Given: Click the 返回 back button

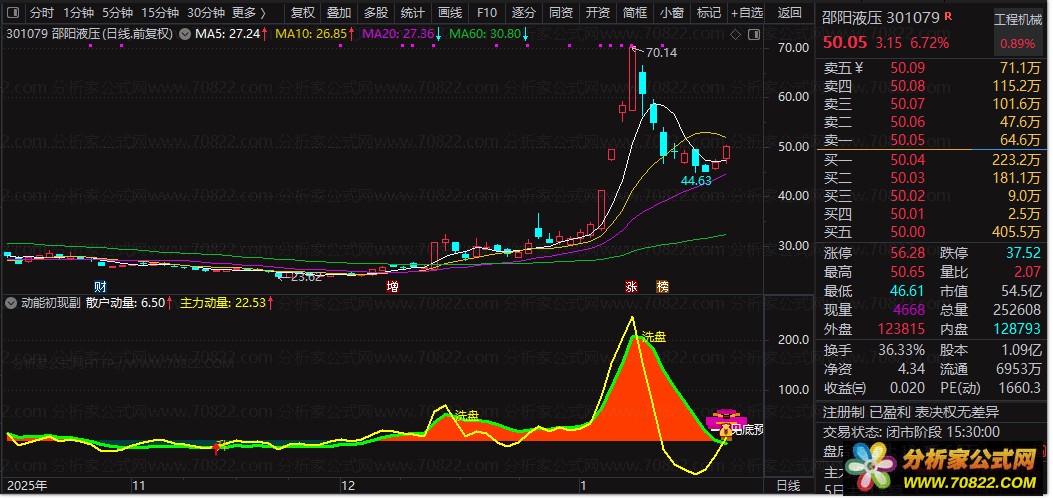Looking at the screenshot, I should click(x=790, y=12).
